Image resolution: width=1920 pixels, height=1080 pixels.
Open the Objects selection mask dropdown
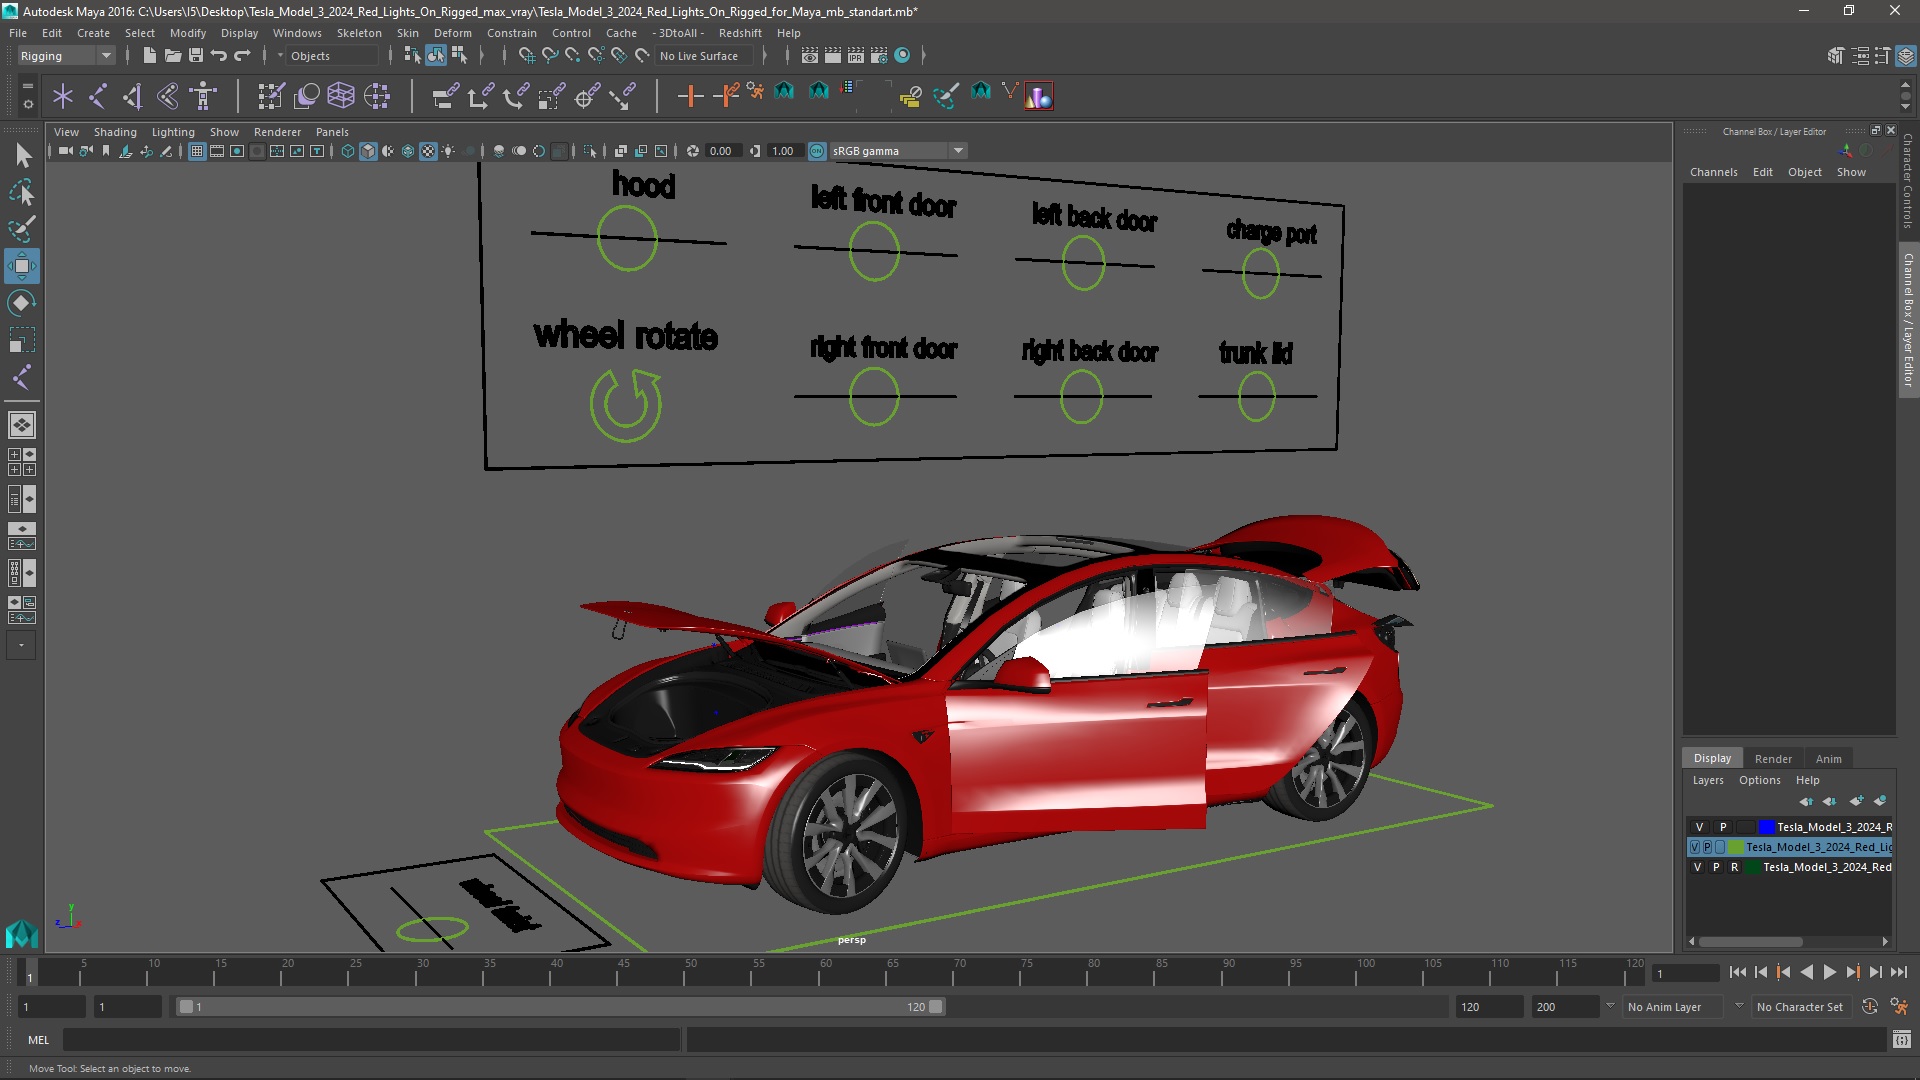coord(330,56)
